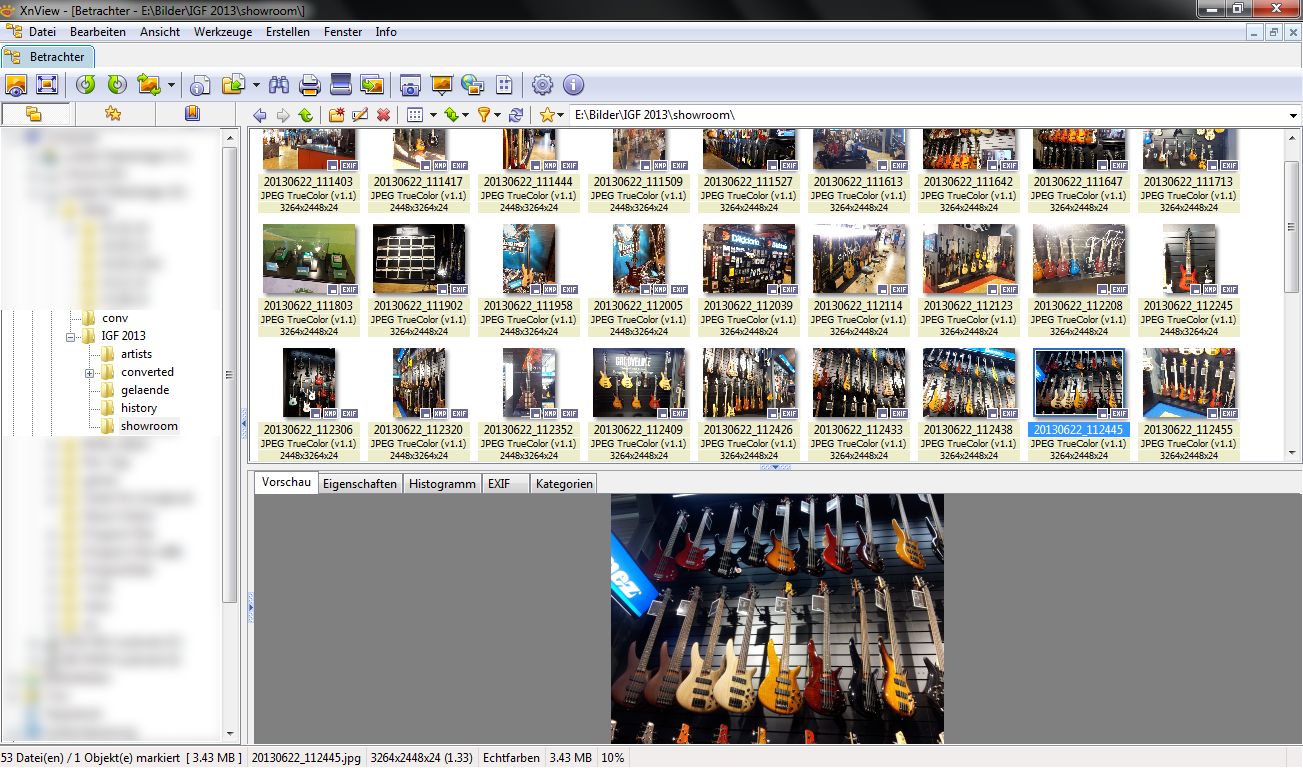Click the guitar preview image
This screenshot has height=768, width=1303.
(777, 618)
